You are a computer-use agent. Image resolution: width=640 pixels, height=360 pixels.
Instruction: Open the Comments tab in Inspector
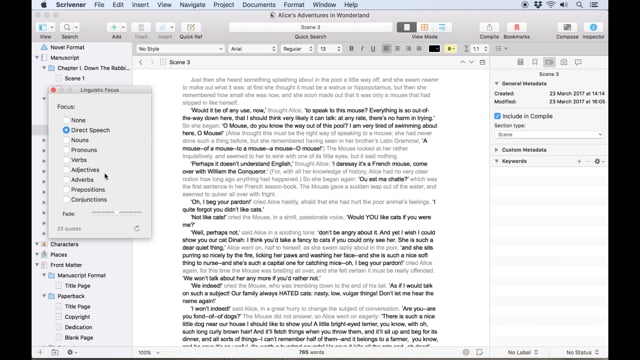[x=578, y=62]
